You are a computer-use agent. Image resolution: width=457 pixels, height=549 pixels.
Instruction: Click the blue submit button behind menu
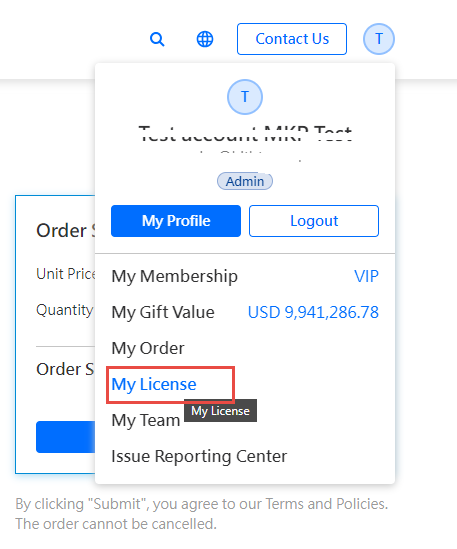coord(65,437)
